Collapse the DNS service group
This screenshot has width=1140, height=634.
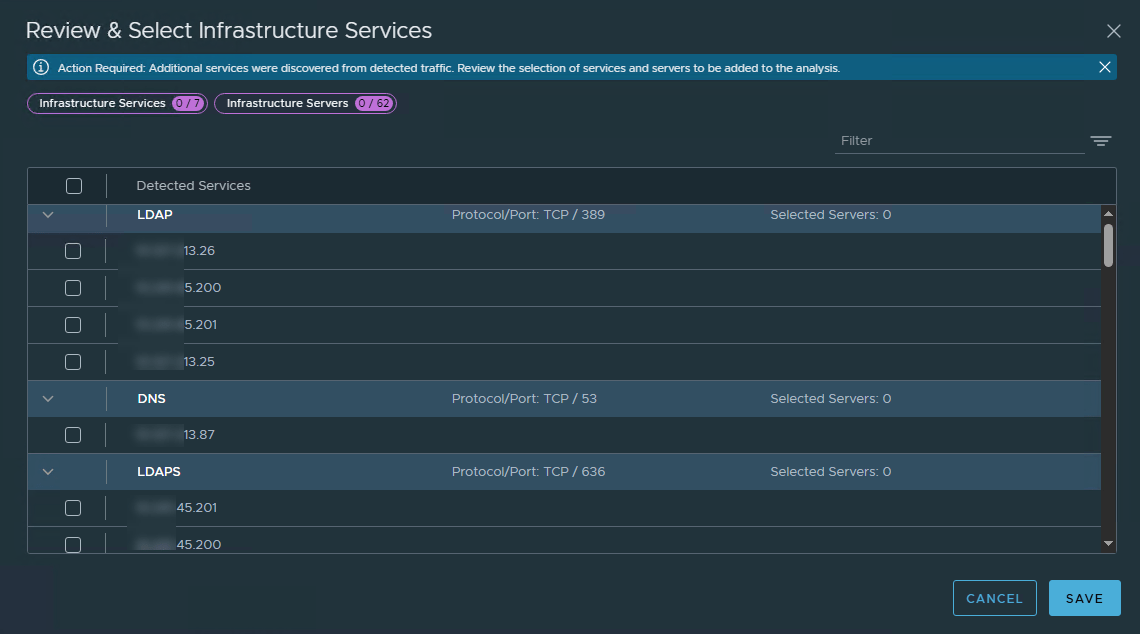pos(48,399)
